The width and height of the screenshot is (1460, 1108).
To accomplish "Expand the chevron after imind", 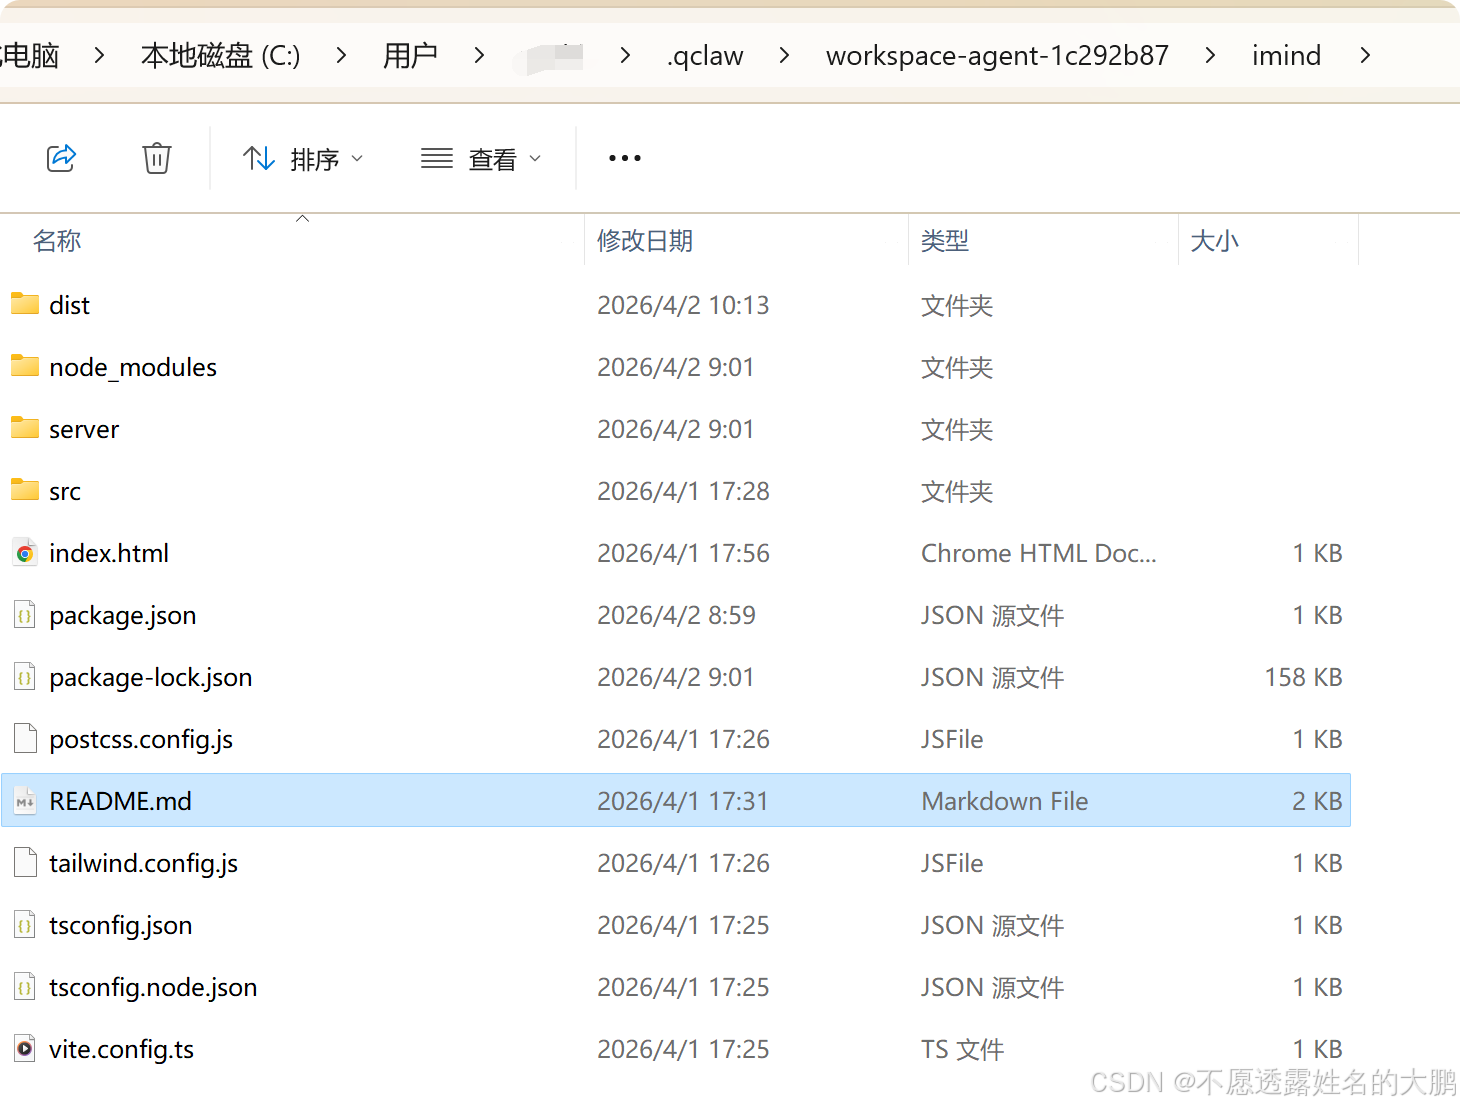I will point(1365,56).
